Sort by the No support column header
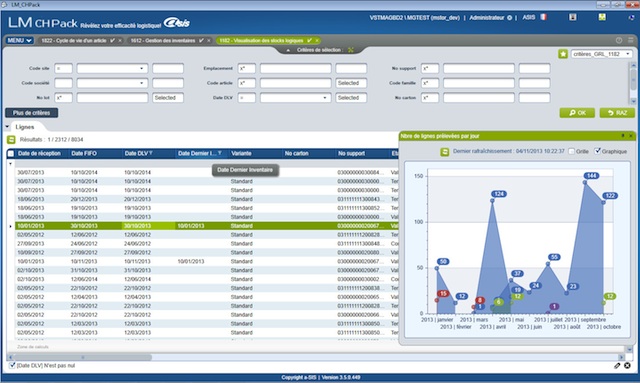The width and height of the screenshot is (640, 383). 362,154
